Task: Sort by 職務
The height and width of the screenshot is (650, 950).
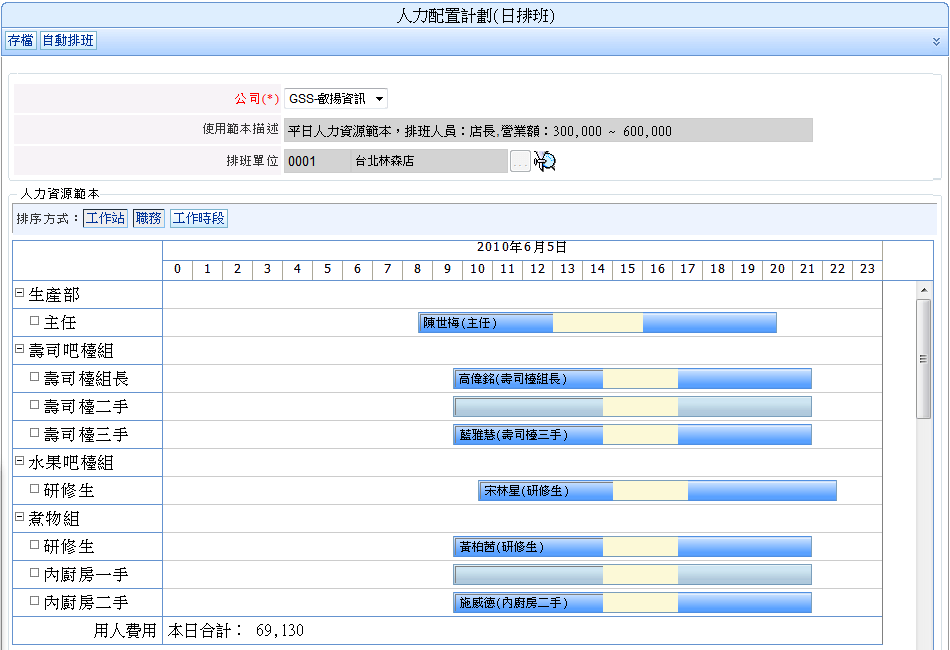Action: pos(147,218)
